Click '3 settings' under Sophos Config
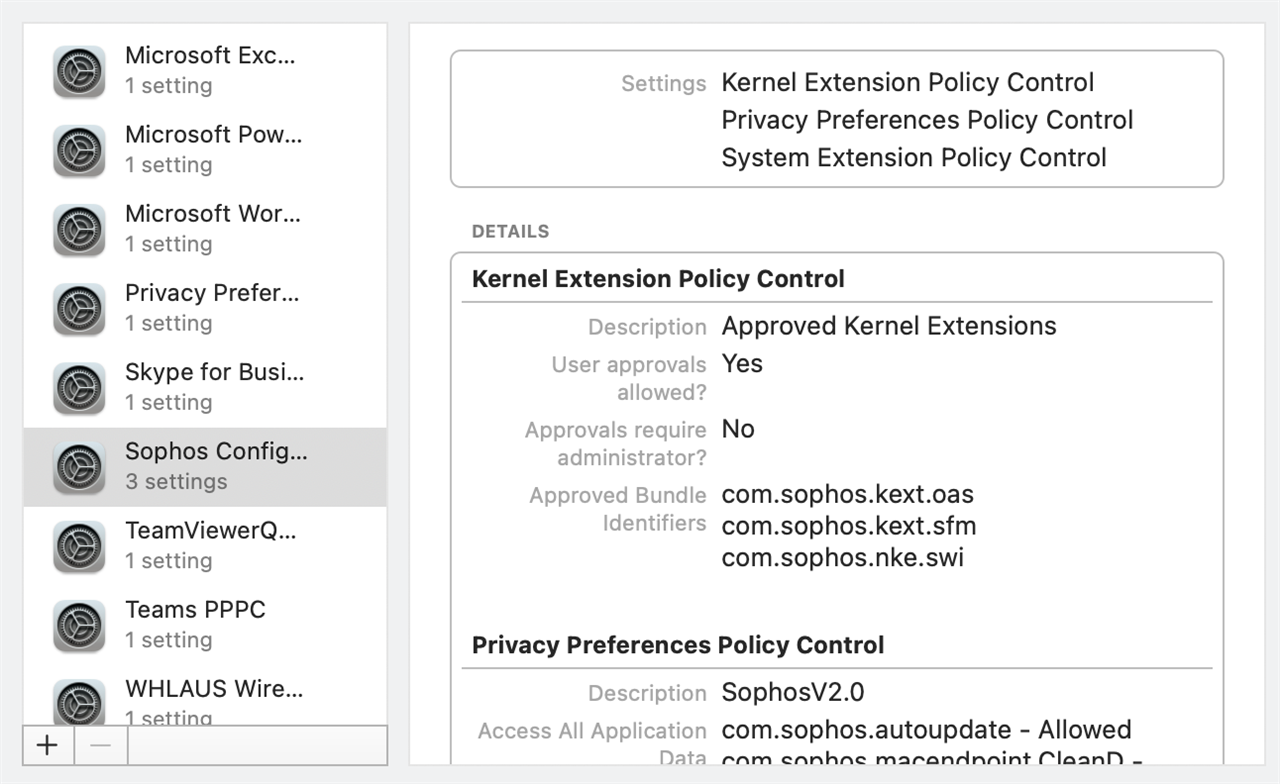The height and width of the screenshot is (784, 1280). [176, 481]
